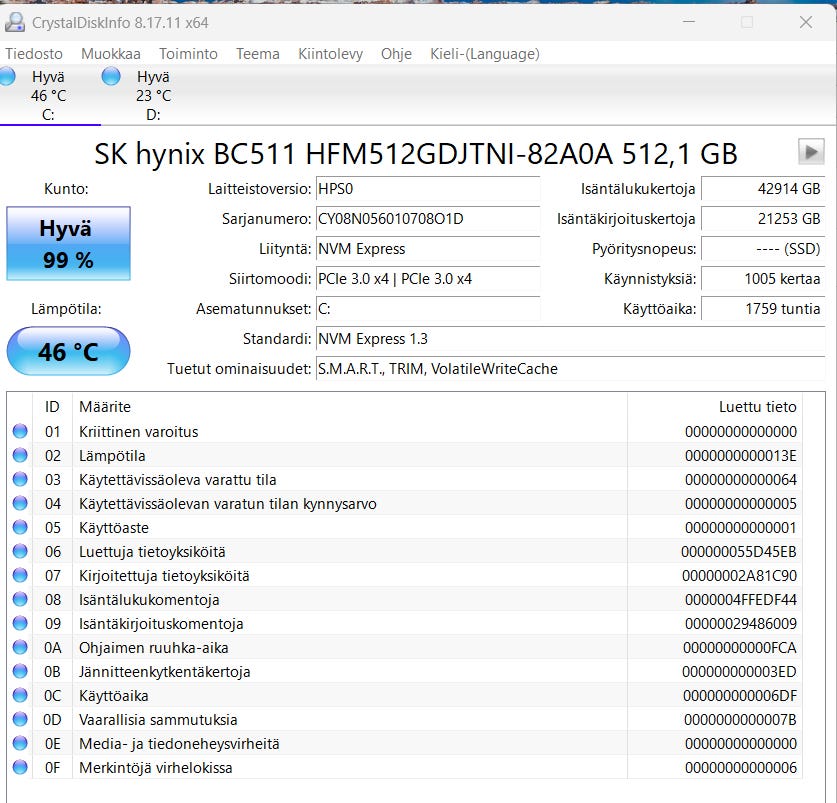The image size is (837, 803).
Task: Click status orb for Merkintöjä virhelokissa
Action: tap(20, 768)
